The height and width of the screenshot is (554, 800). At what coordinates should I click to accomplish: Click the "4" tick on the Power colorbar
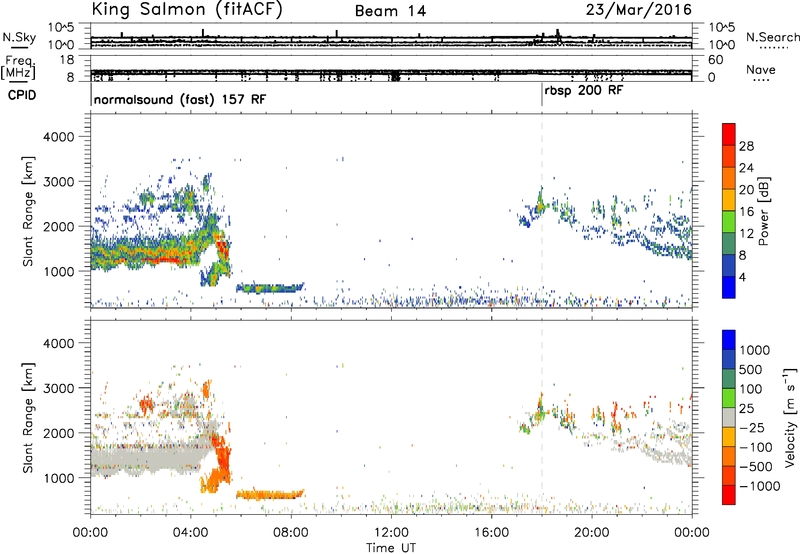(743, 277)
